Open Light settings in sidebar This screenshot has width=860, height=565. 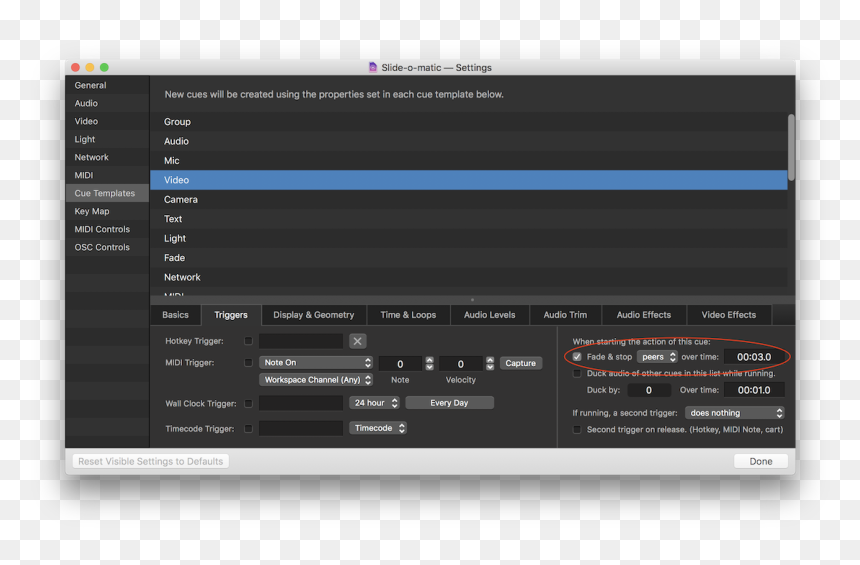[107, 139]
